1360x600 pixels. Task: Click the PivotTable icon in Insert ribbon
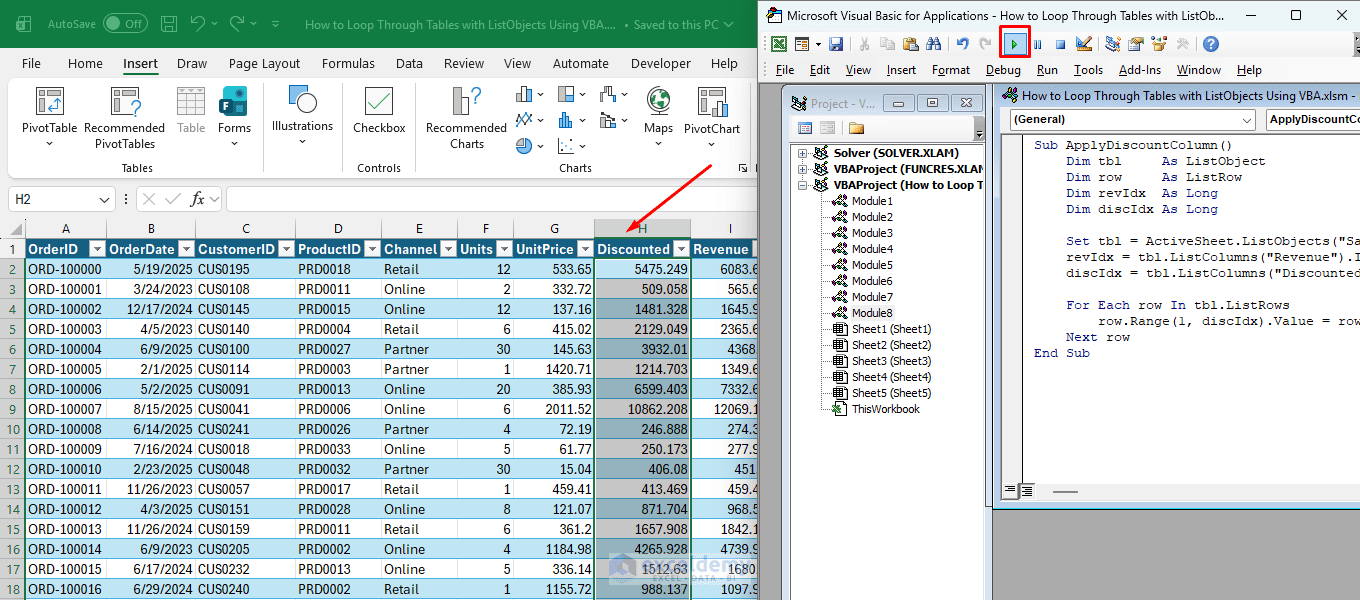[50, 116]
